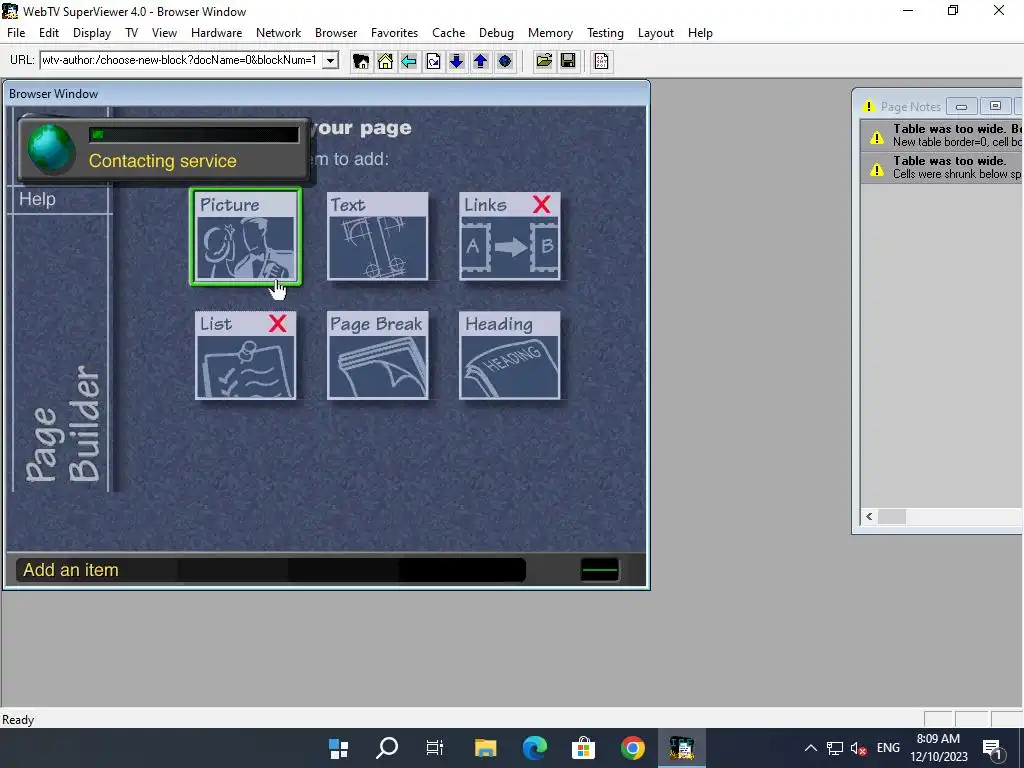Select the List item tile

tap(246, 355)
